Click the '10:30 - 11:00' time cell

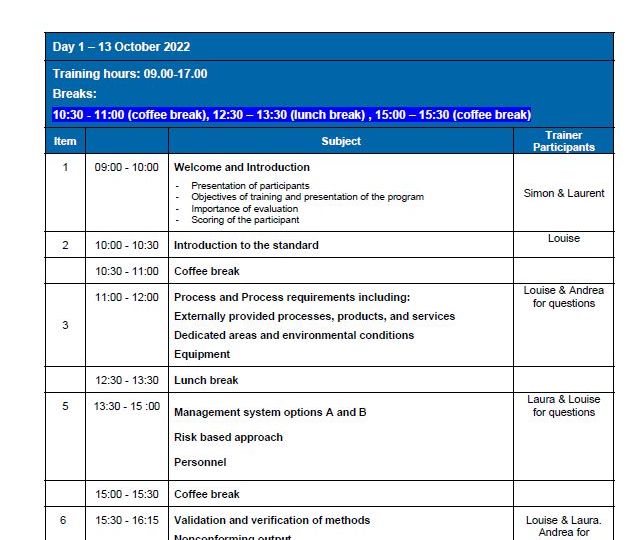click(x=126, y=271)
